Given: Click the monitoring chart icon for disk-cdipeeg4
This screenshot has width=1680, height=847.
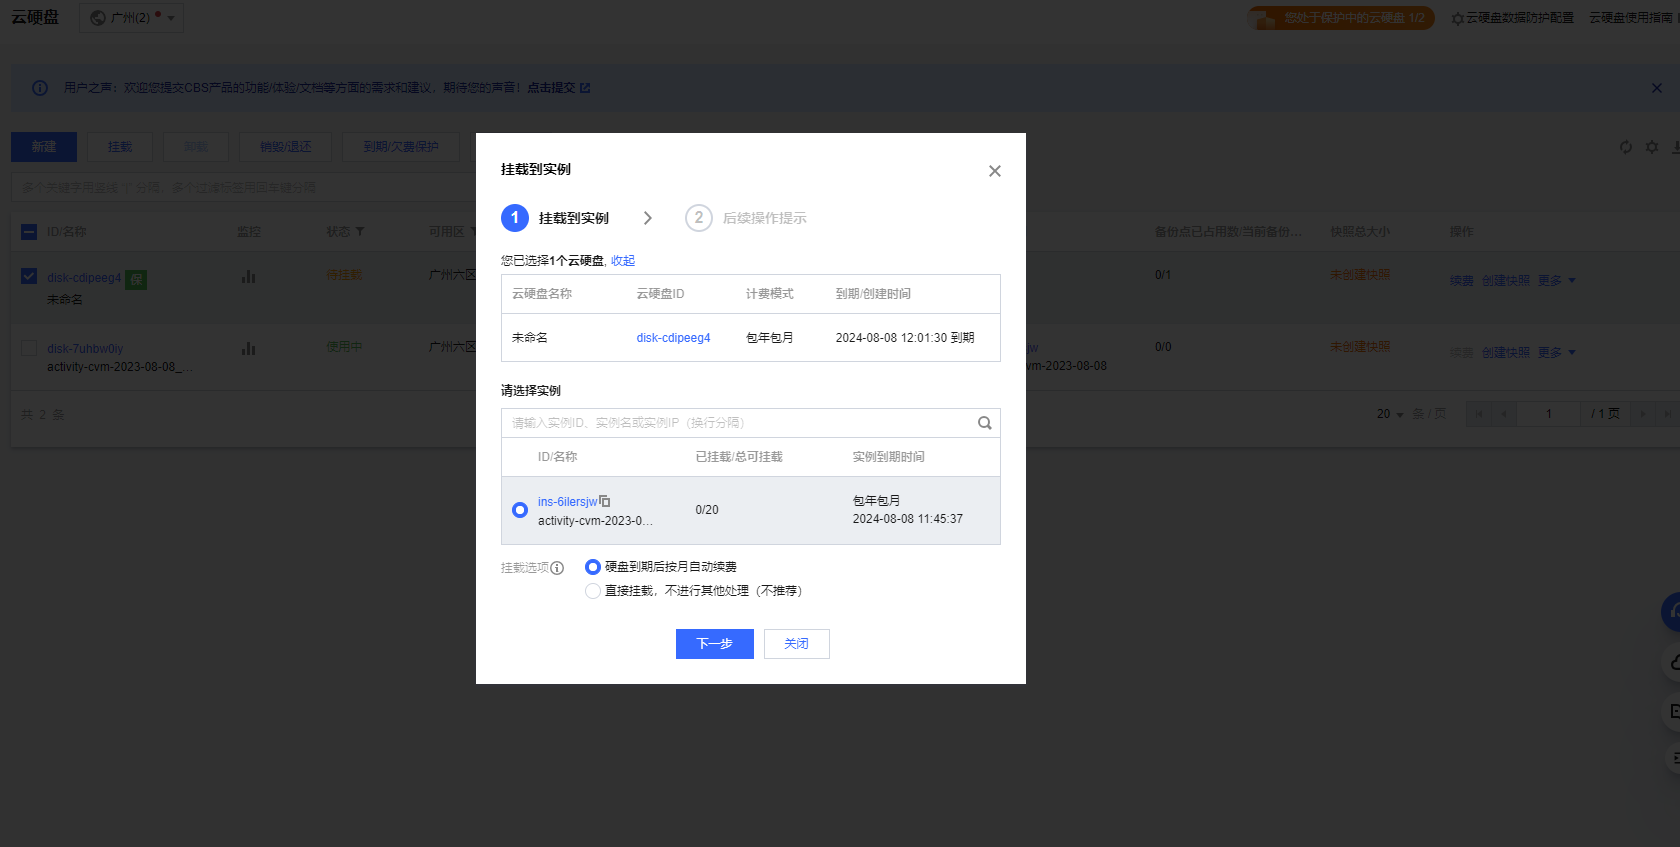Looking at the screenshot, I should tap(248, 277).
